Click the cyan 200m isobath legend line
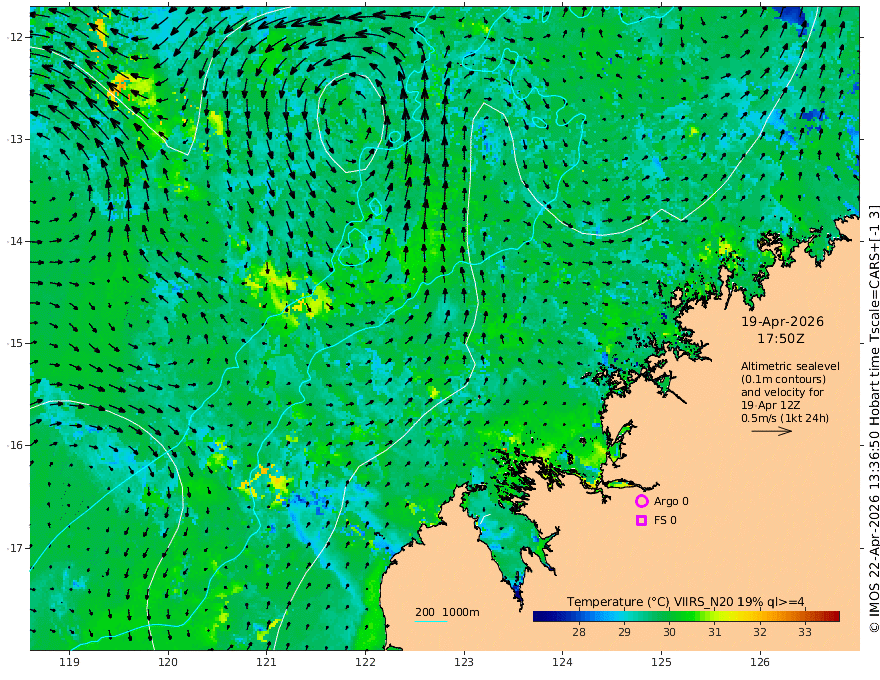Viewport: 880px width, 680px height. tap(430, 621)
